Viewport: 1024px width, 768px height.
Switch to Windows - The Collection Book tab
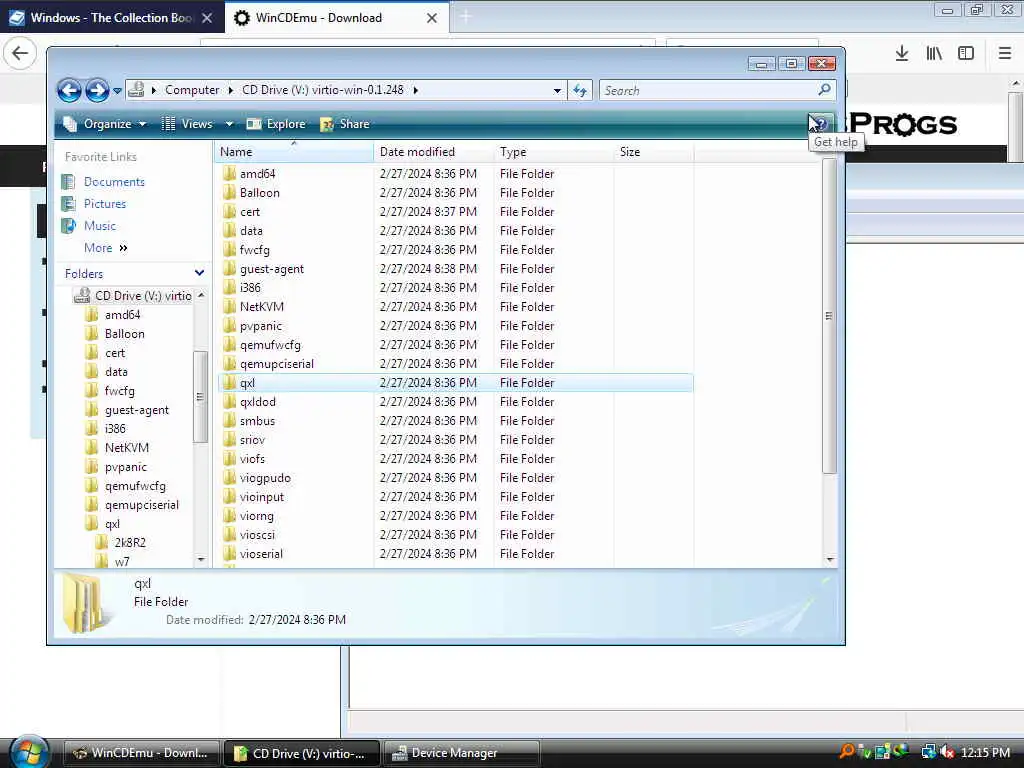coord(111,18)
